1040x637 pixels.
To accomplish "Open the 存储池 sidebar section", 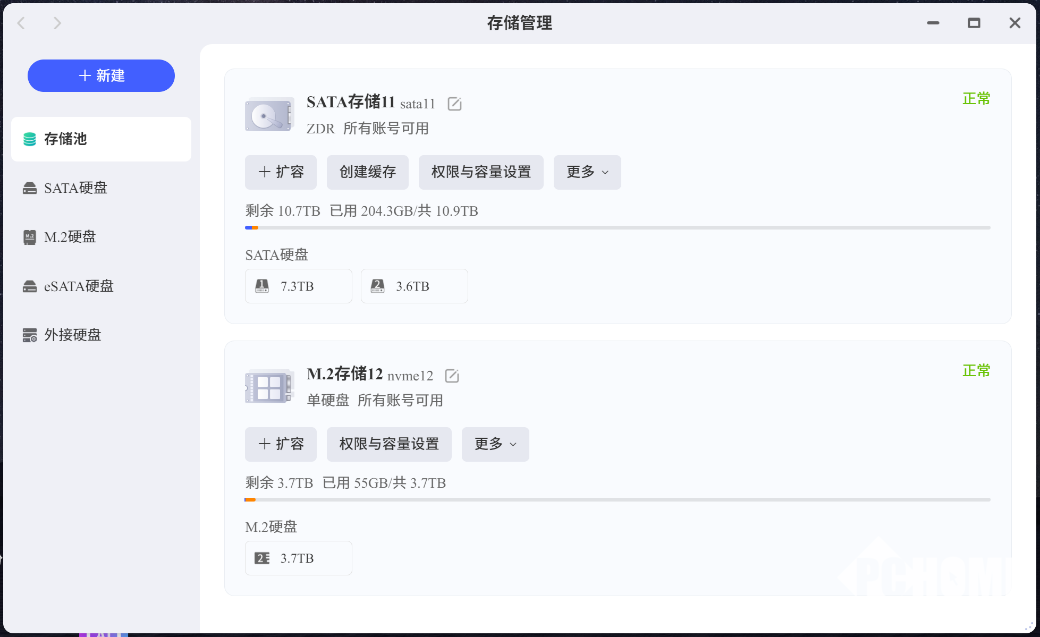I will 101,139.
